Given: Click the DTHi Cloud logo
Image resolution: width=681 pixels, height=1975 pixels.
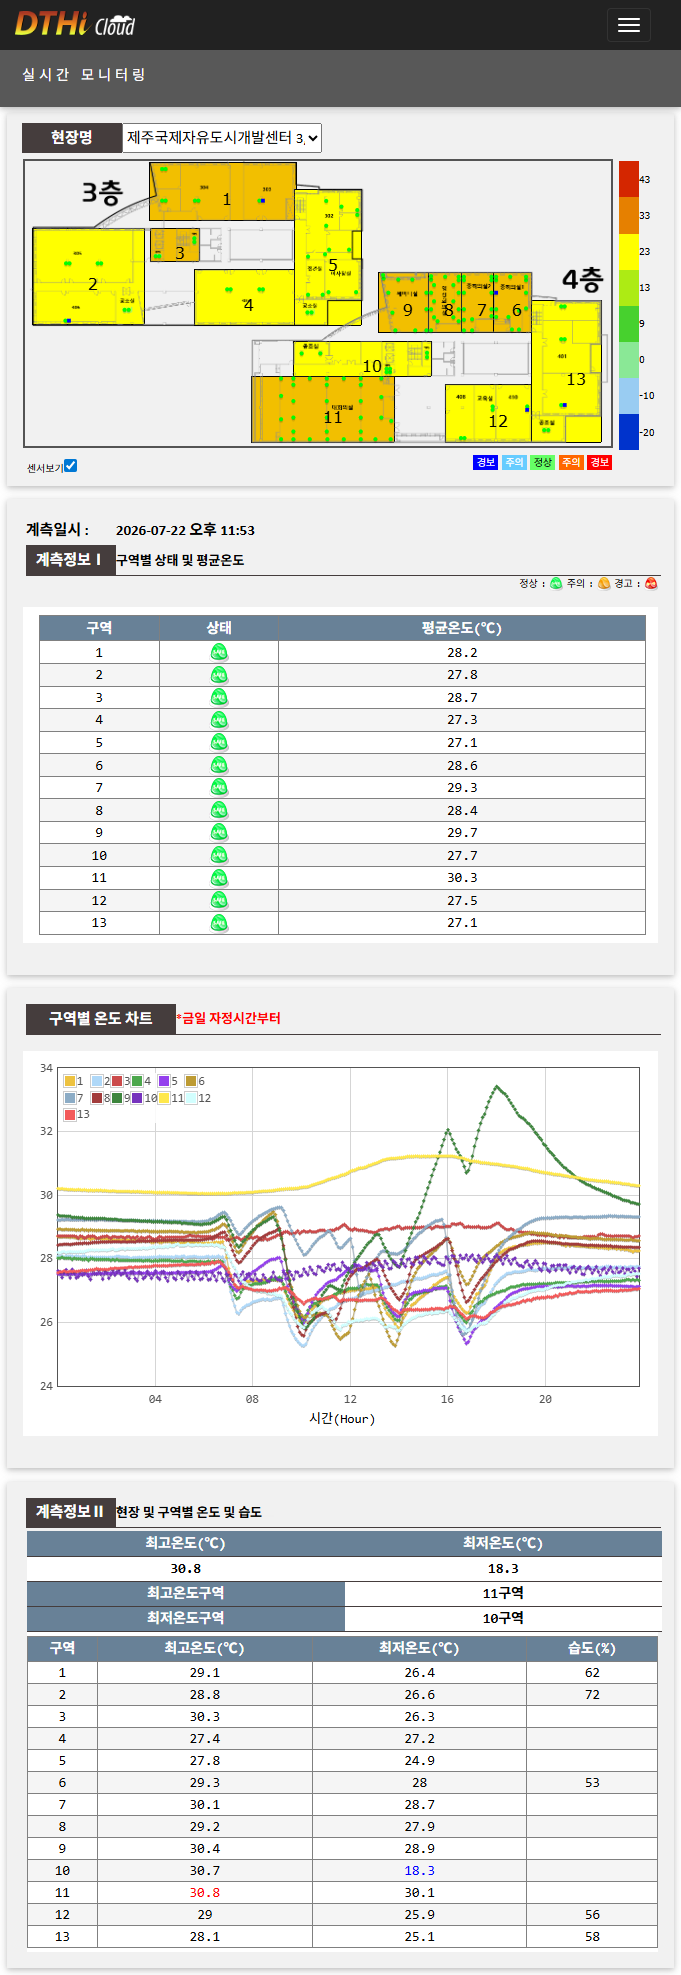Looking at the screenshot, I should coord(75,24).
